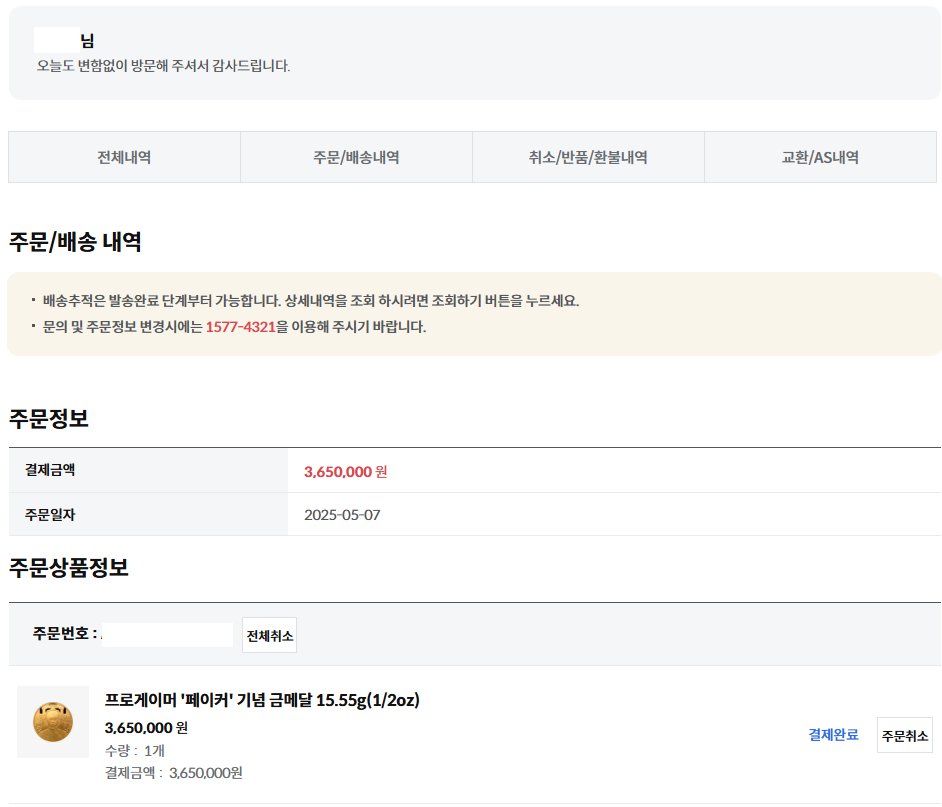Select the 취소/반품/환불내역 tab
Viewport: 942px width, 807px height.
coord(588,157)
